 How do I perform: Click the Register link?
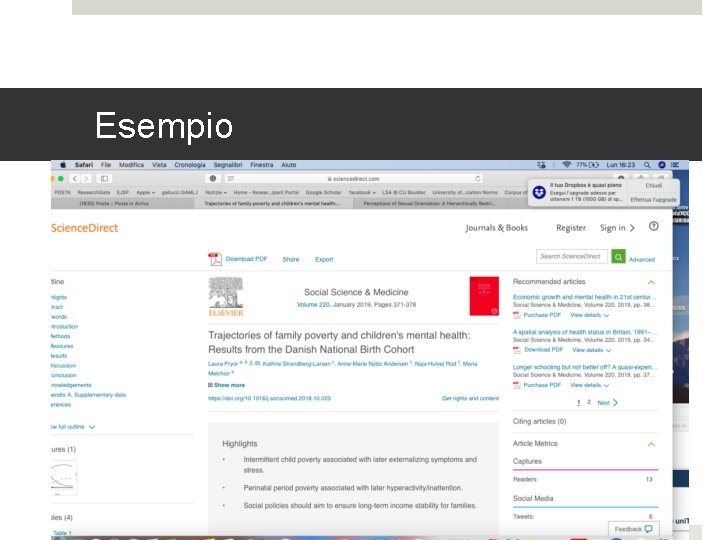[571, 228]
